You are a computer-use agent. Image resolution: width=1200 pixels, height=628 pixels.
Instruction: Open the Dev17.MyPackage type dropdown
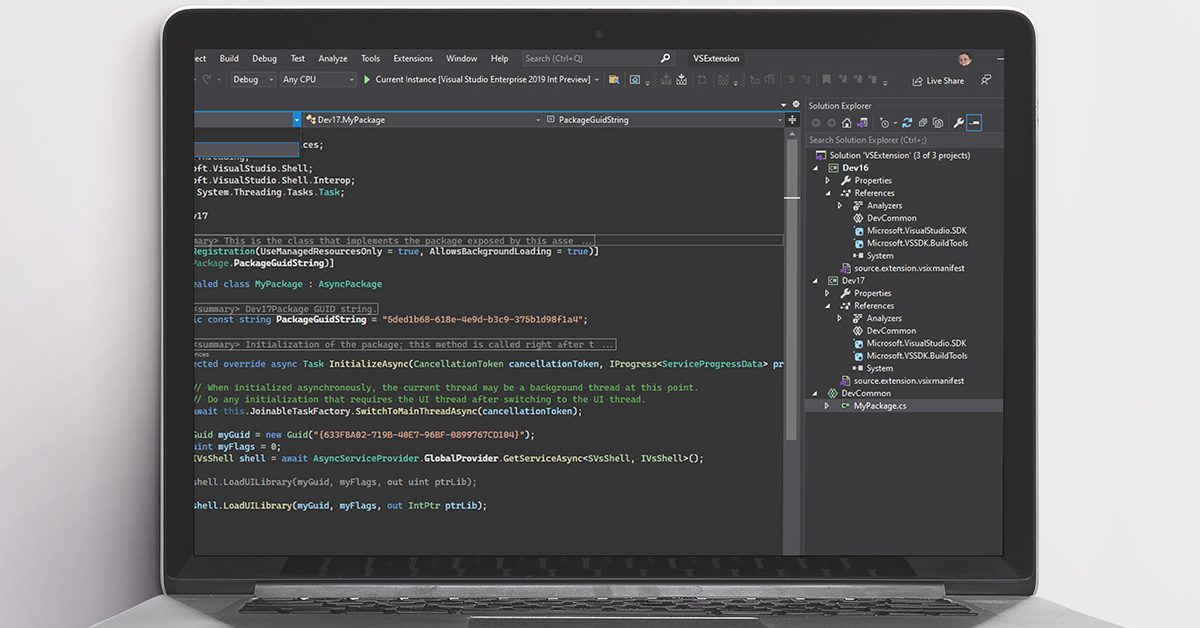422,120
